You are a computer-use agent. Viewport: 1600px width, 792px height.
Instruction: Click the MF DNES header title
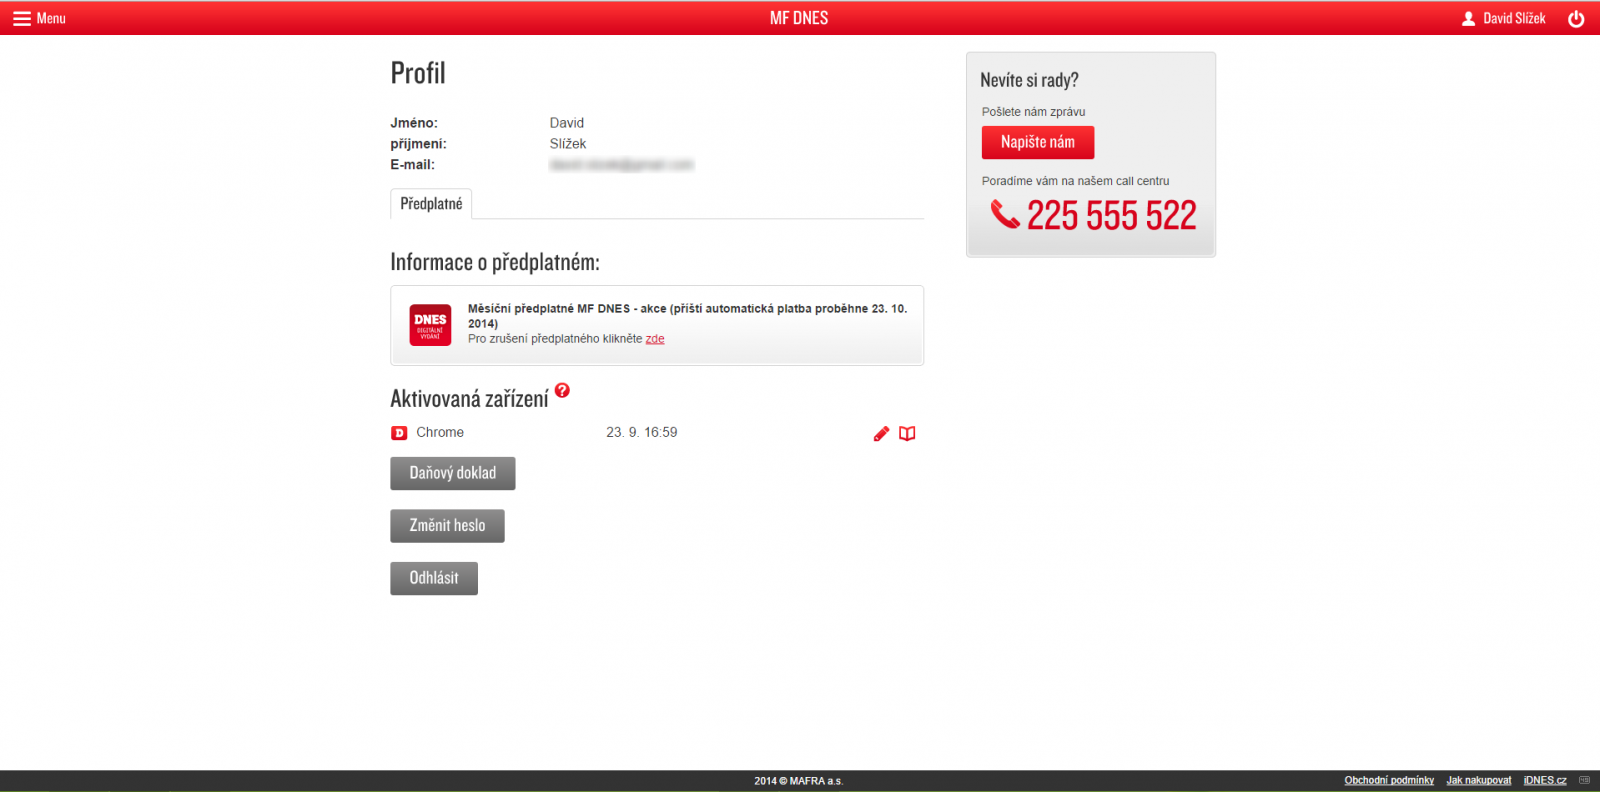click(799, 18)
